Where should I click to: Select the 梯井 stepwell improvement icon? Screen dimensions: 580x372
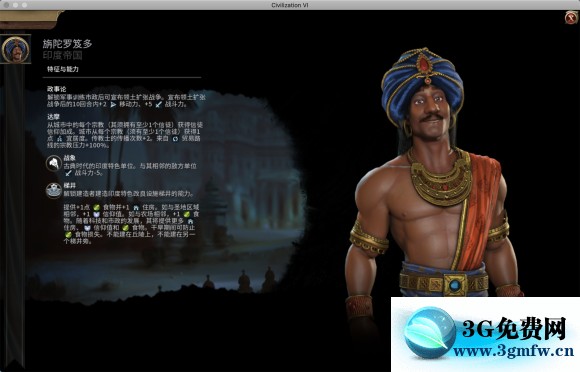(54, 190)
